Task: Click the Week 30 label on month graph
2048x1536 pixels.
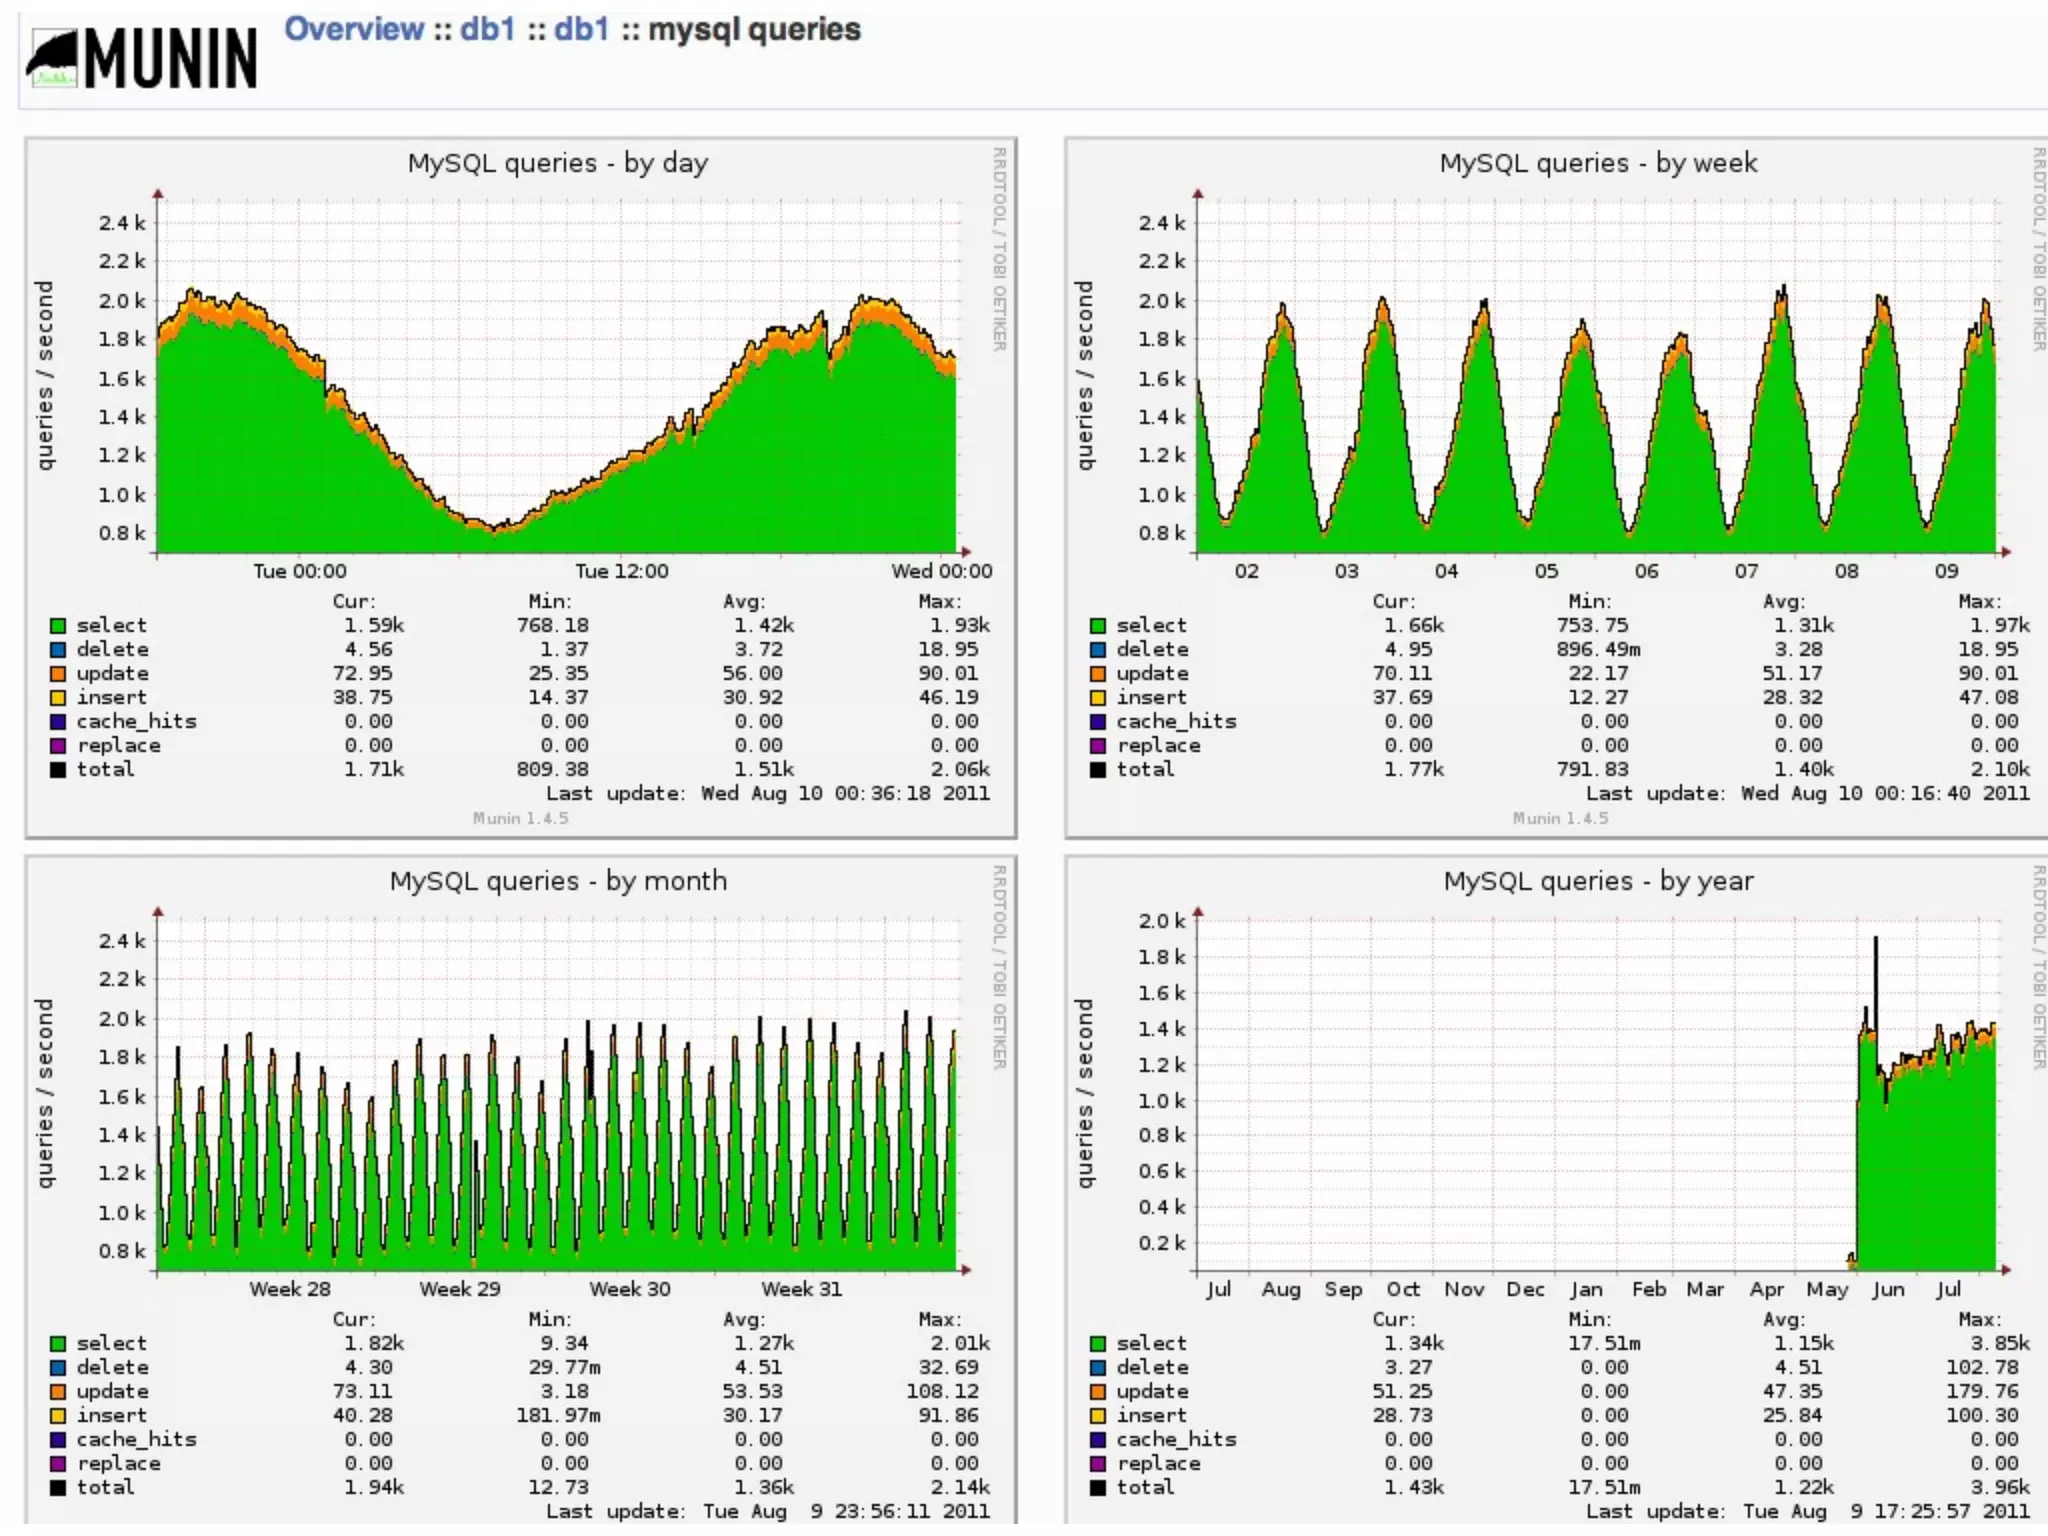Action: [x=629, y=1289]
